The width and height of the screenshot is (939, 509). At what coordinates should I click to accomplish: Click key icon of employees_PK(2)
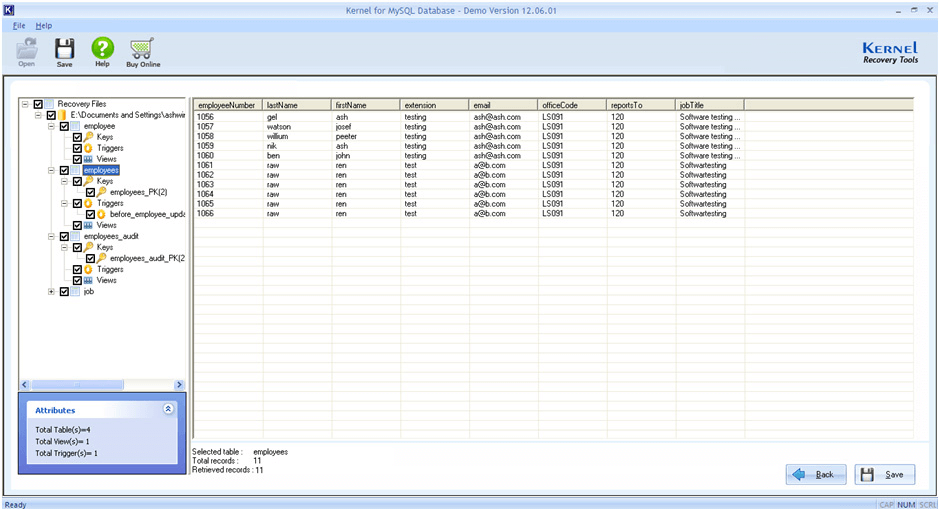point(101,192)
